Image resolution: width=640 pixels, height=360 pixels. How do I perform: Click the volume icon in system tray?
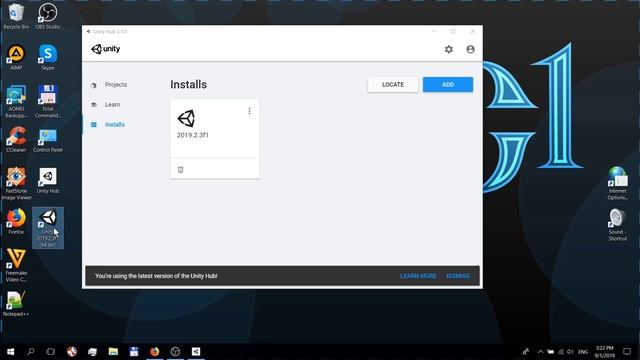tap(570, 351)
